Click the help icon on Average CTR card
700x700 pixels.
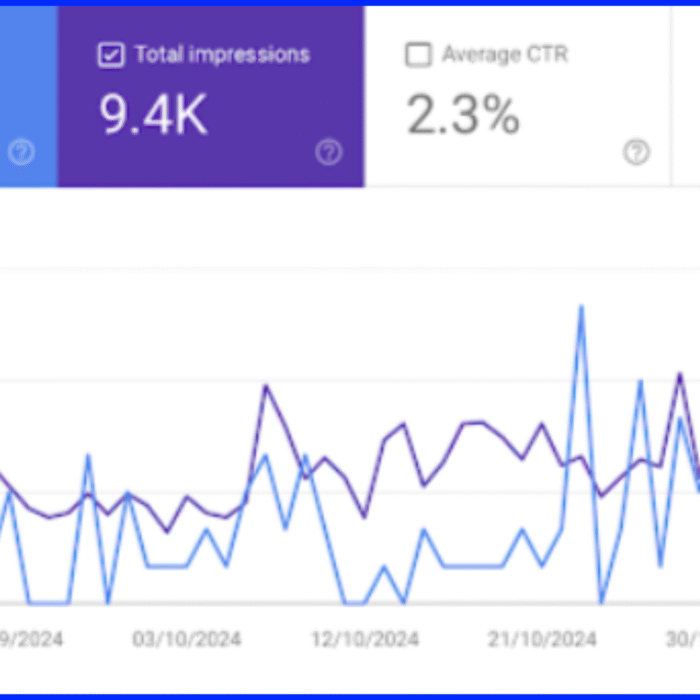point(636,152)
